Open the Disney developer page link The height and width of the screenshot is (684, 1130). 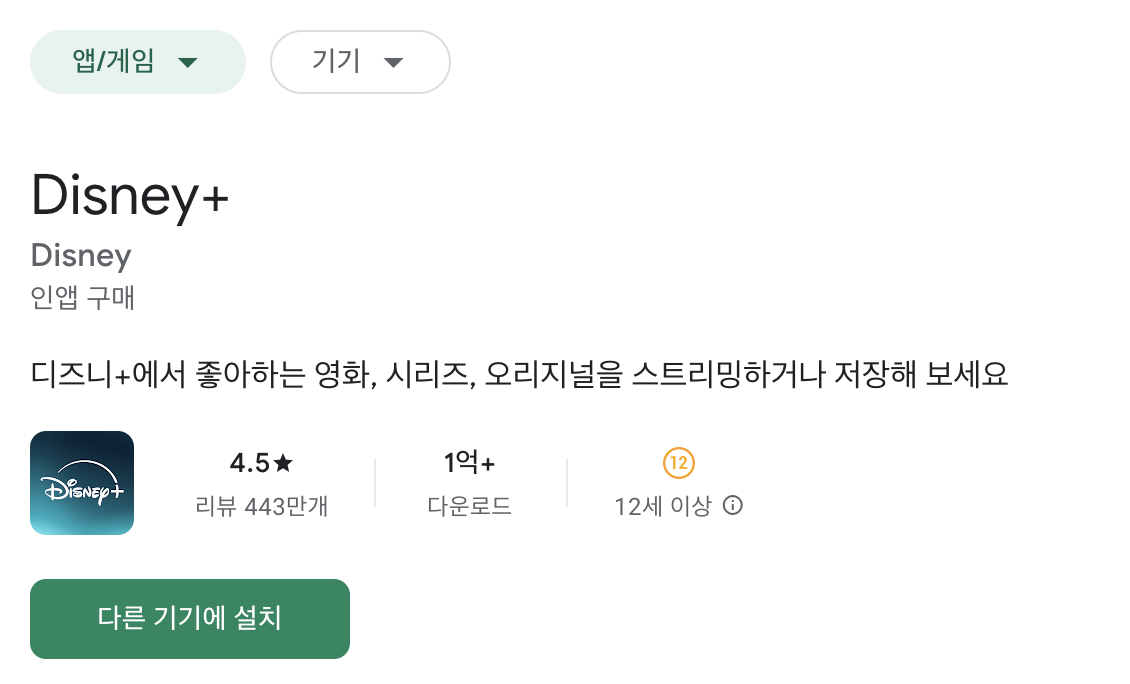[80, 256]
